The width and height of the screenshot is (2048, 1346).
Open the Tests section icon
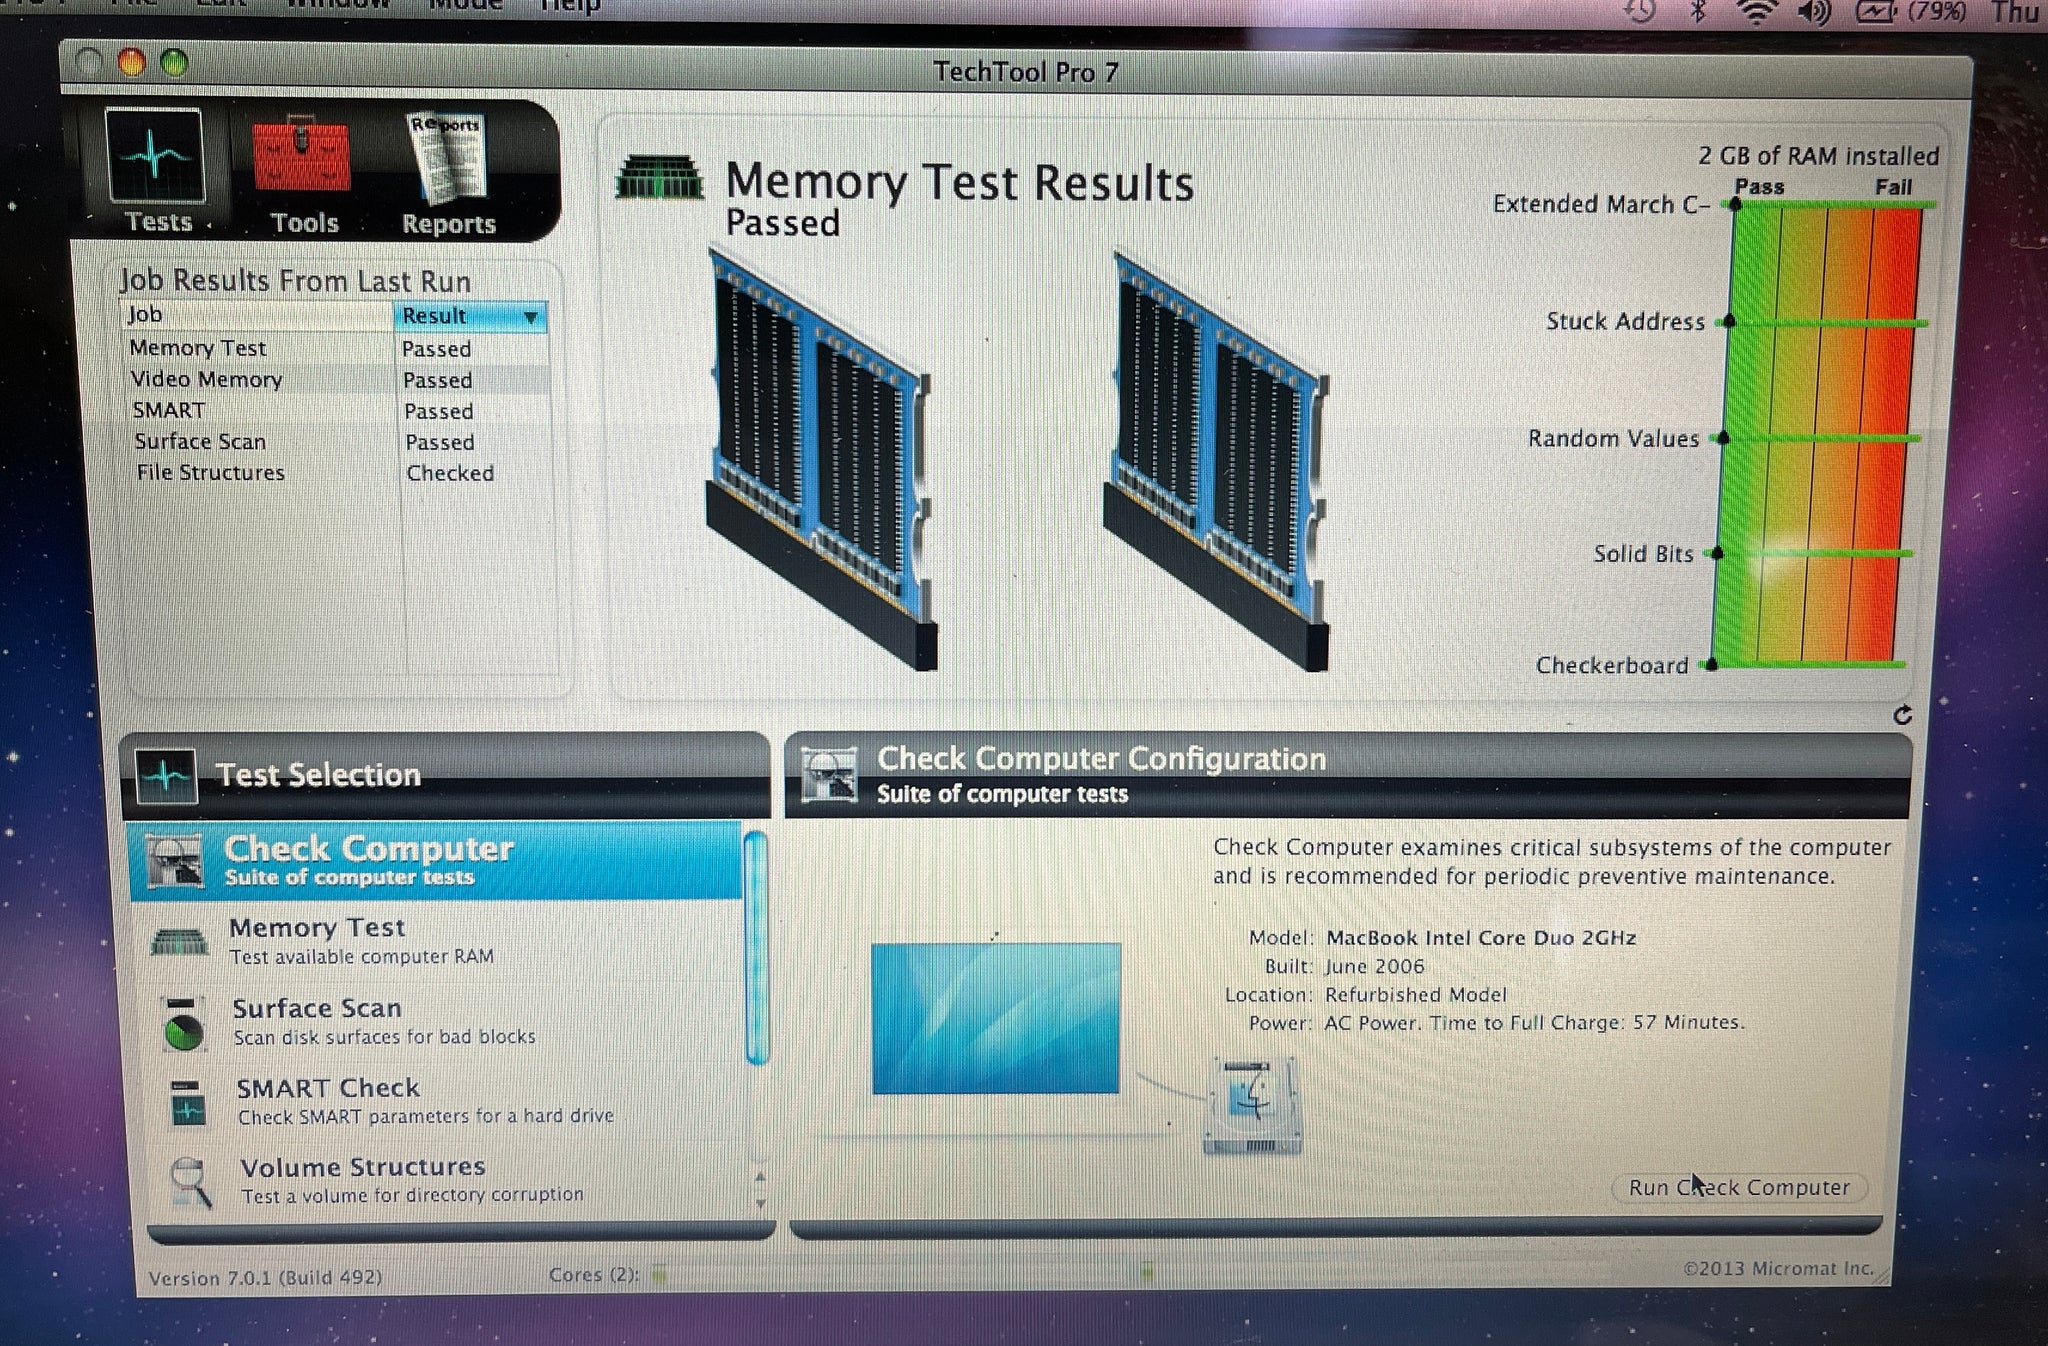click(155, 157)
